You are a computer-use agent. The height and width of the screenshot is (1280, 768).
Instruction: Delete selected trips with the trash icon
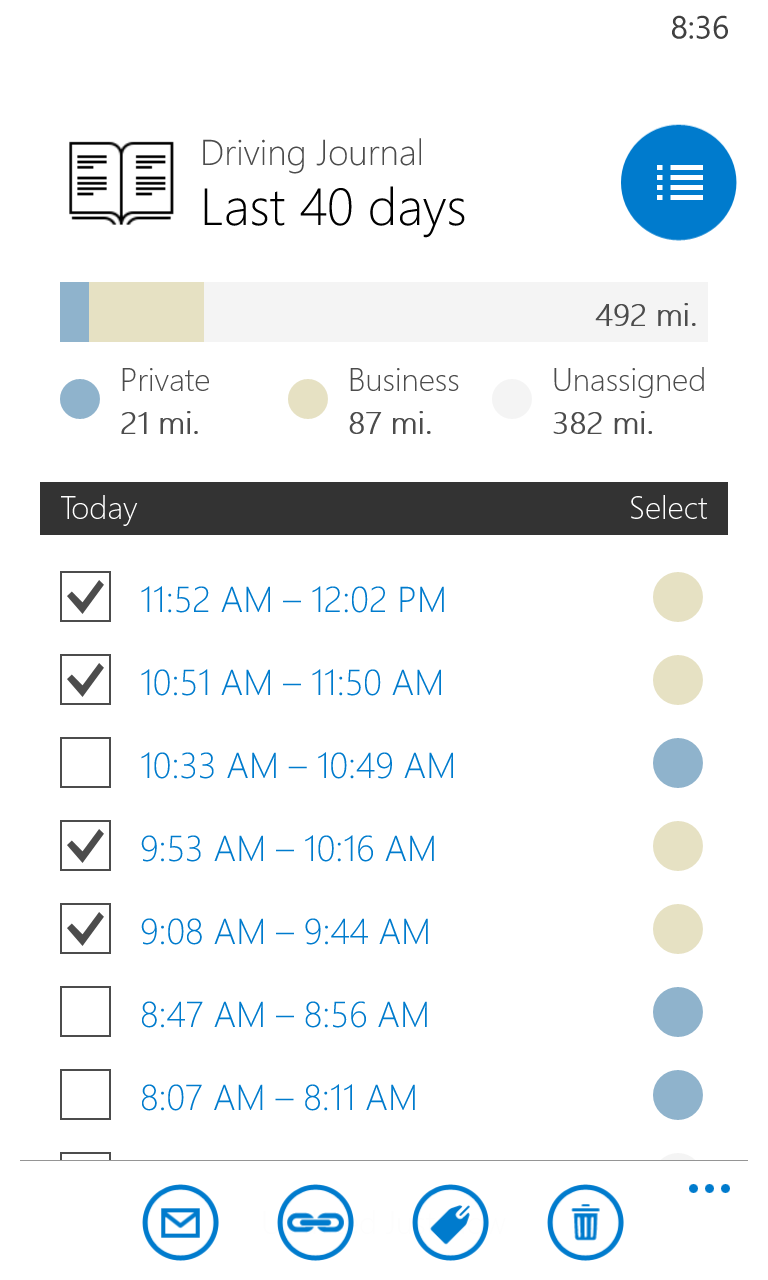coord(585,1222)
